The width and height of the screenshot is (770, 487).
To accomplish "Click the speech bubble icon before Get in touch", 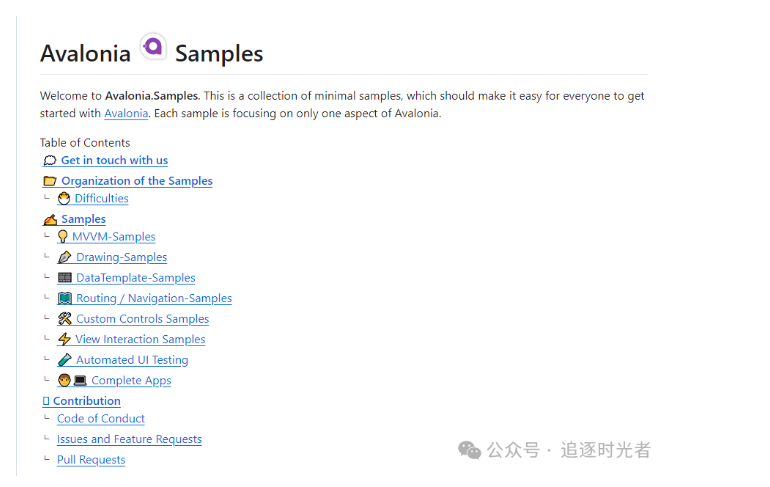I will pyautogui.click(x=50, y=160).
